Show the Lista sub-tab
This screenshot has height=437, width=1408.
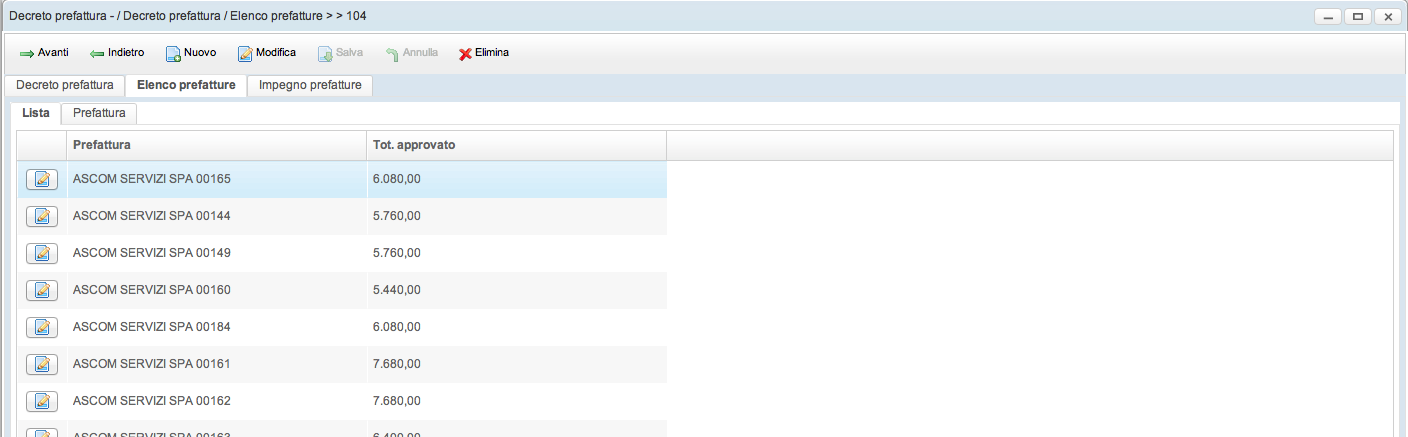coord(36,114)
